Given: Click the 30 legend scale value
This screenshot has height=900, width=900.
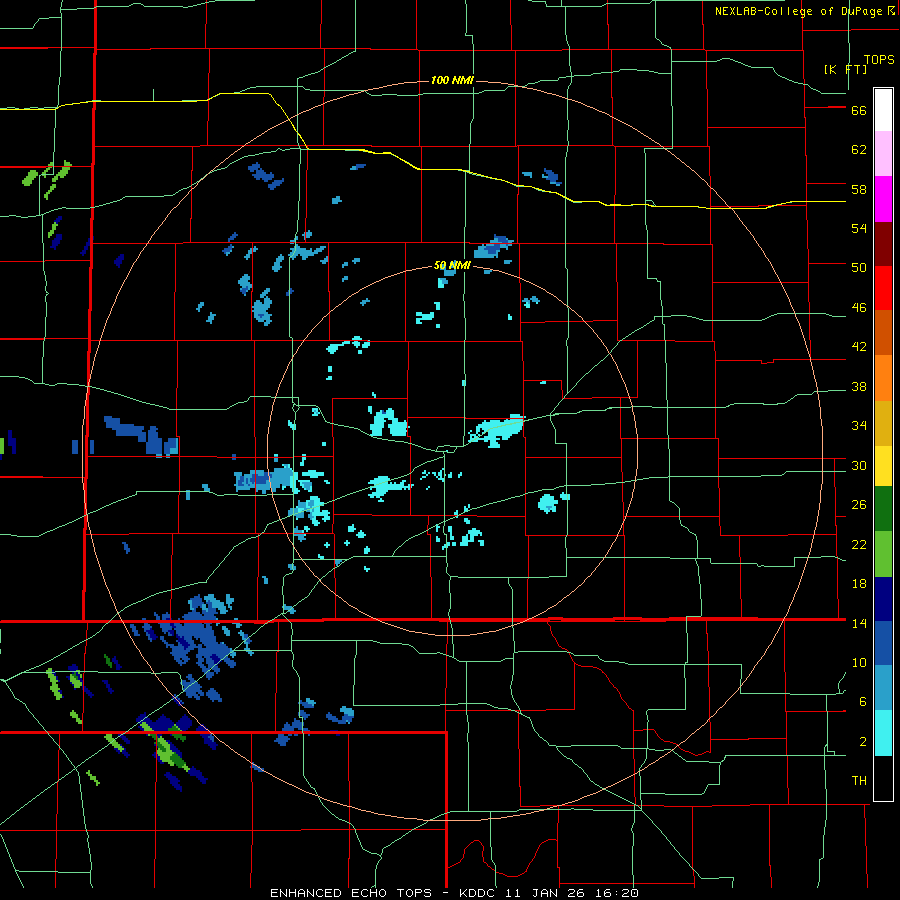Looking at the screenshot, I should coord(859,465).
